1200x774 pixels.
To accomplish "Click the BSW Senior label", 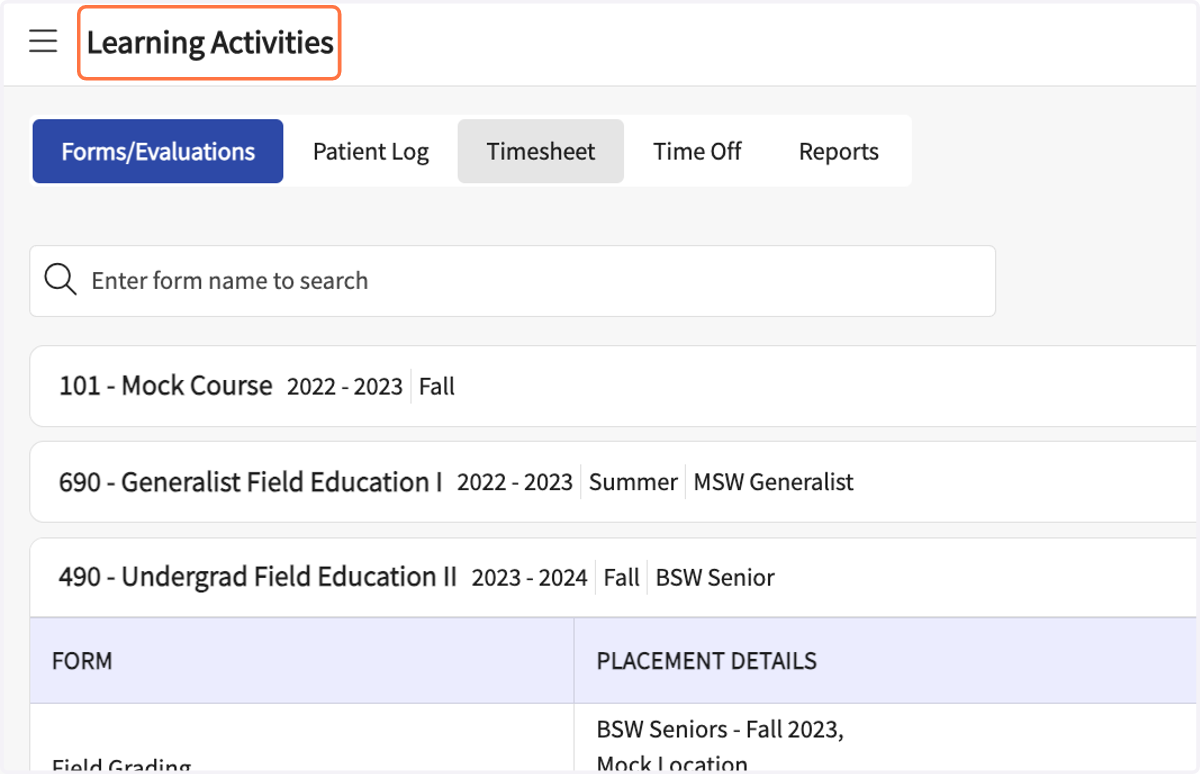I will [715, 578].
